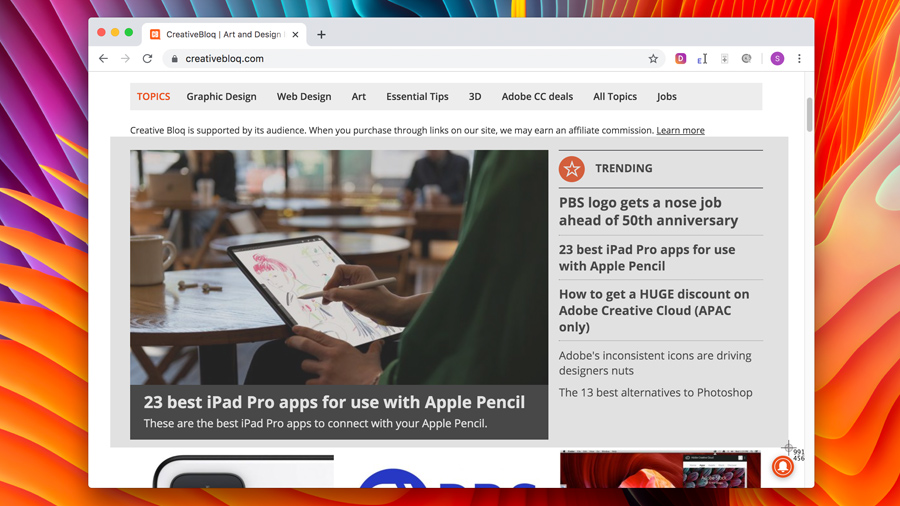The image size is (900, 506).
Task: Open the Graphic Design topic
Action: (221, 96)
